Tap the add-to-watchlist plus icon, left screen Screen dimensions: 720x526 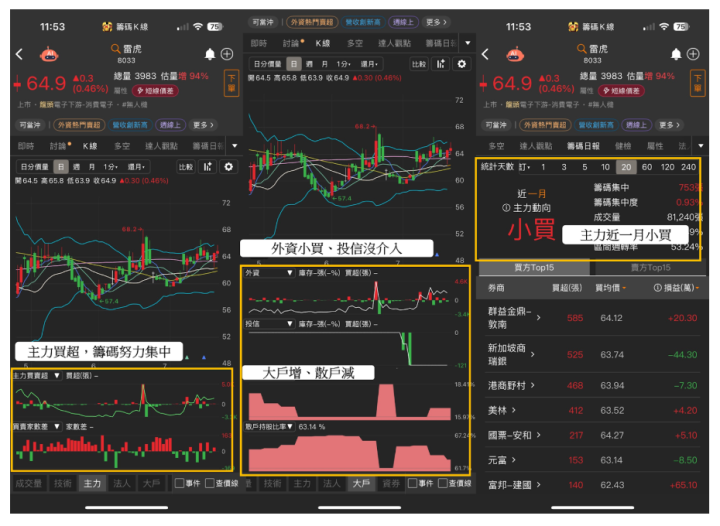[x=227, y=54]
